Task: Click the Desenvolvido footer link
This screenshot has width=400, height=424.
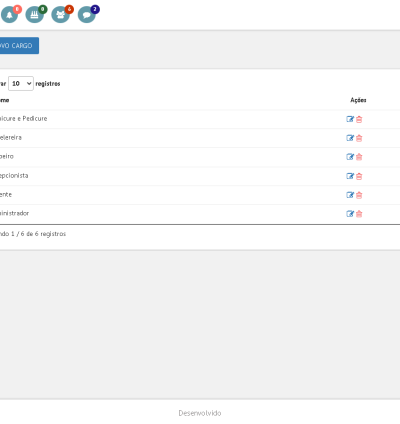Action: tap(200, 413)
